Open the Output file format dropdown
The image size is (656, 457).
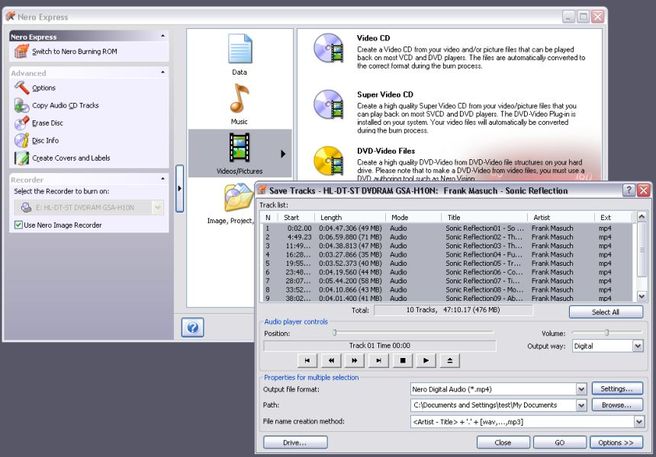(x=581, y=389)
